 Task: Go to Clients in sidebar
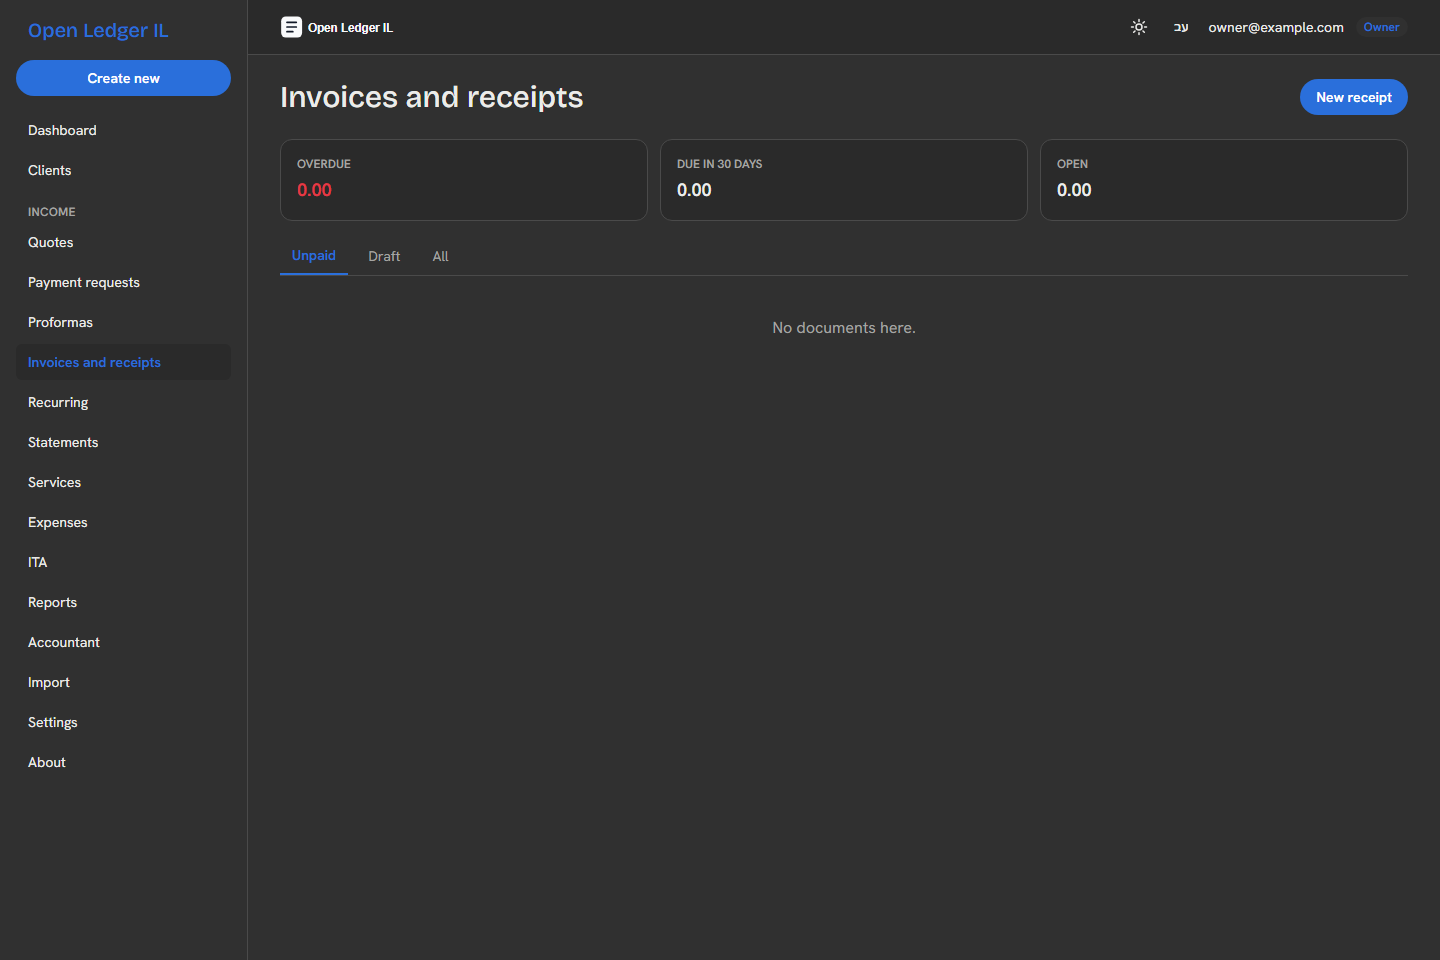pos(123,170)
